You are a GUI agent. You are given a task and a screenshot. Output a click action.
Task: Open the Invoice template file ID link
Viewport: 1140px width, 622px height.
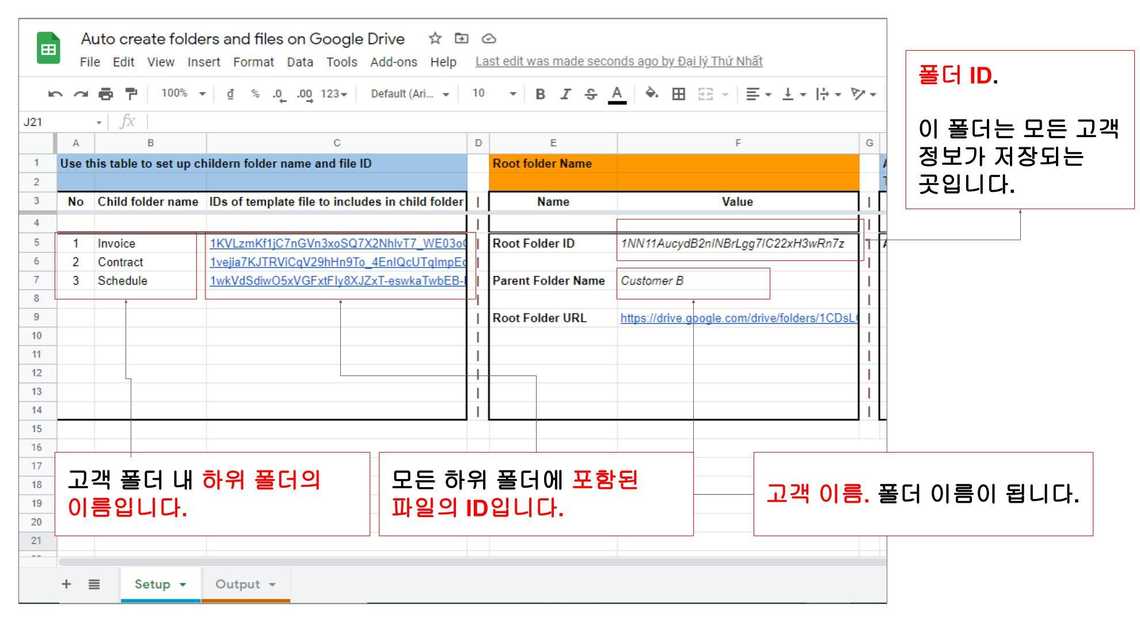coord(336,243)
